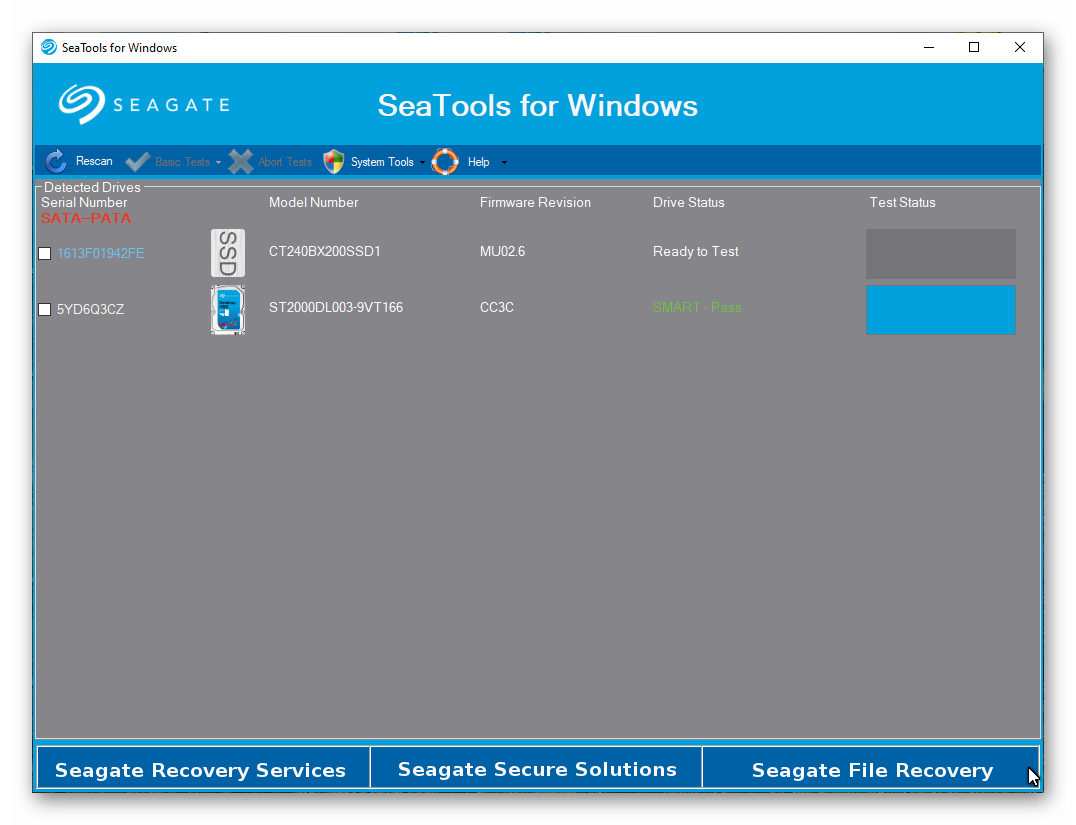Open the System Tools menu label
Viewport: 1076px width, 825px height.
pyautogui.click(x=382, y=162)
